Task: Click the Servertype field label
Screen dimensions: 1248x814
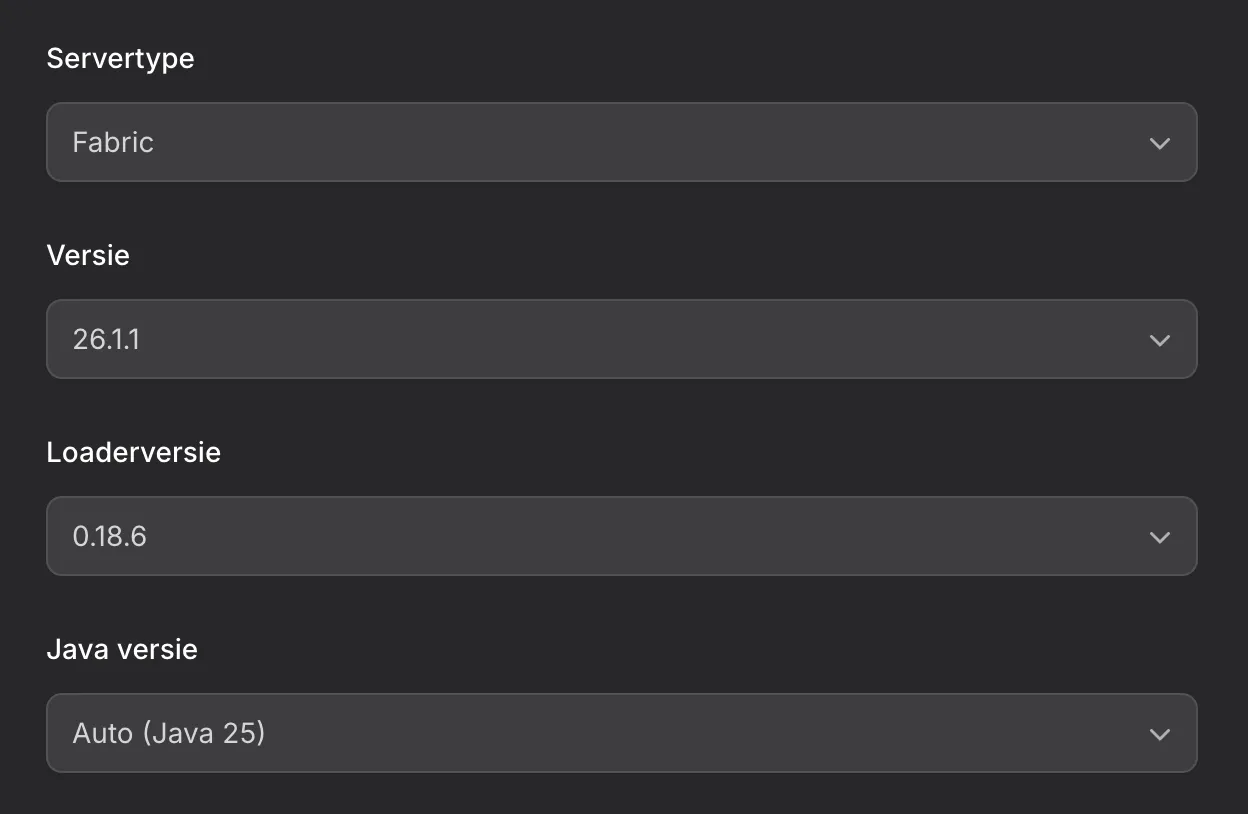Action: pos(120,58)
